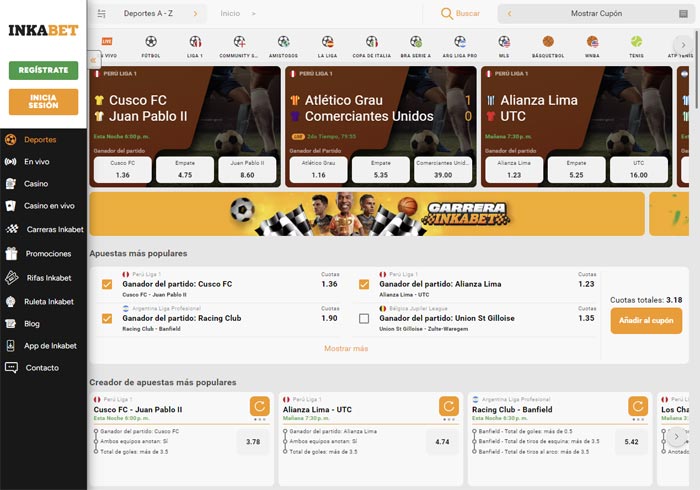Add the 4.74 bet builder odds
This screenshot has width=700, height=490.
(x=442, y=442)
